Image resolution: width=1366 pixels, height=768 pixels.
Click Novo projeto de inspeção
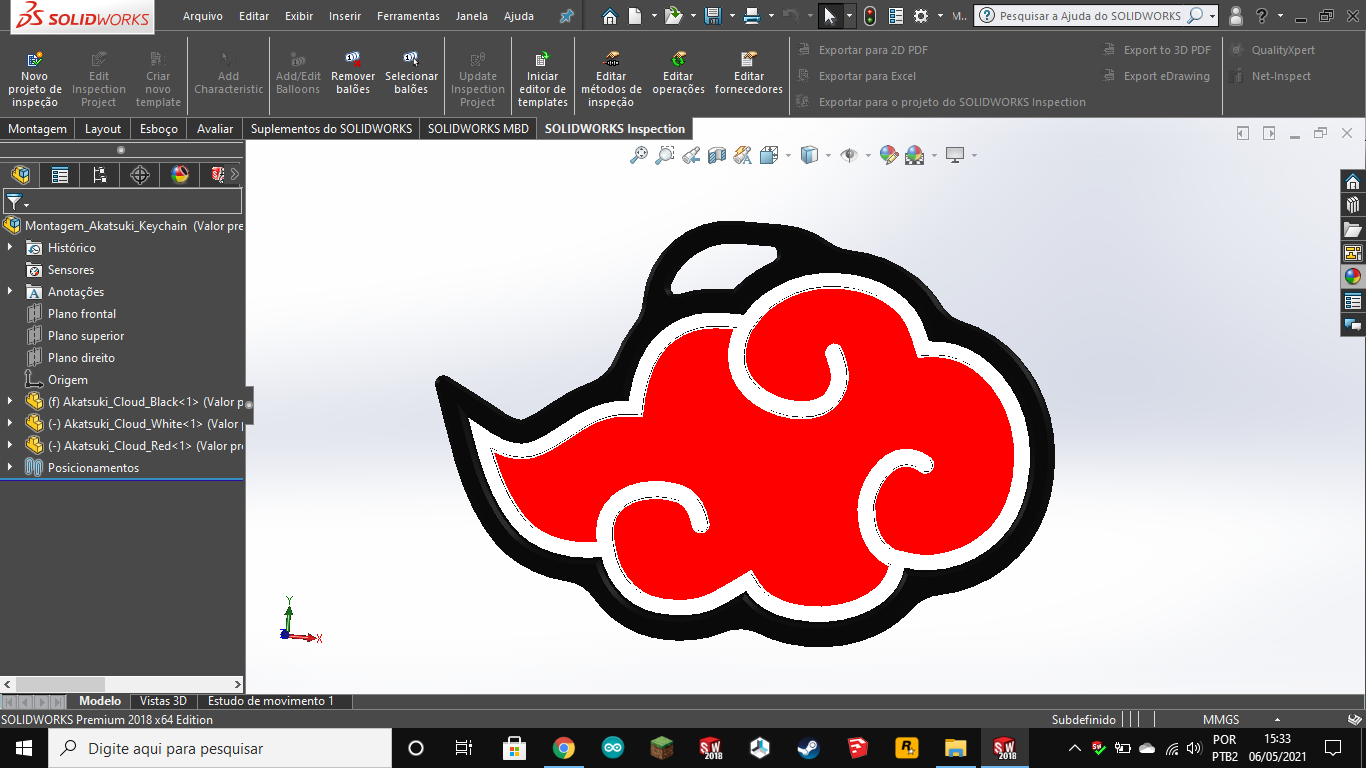tap(34, 77)
